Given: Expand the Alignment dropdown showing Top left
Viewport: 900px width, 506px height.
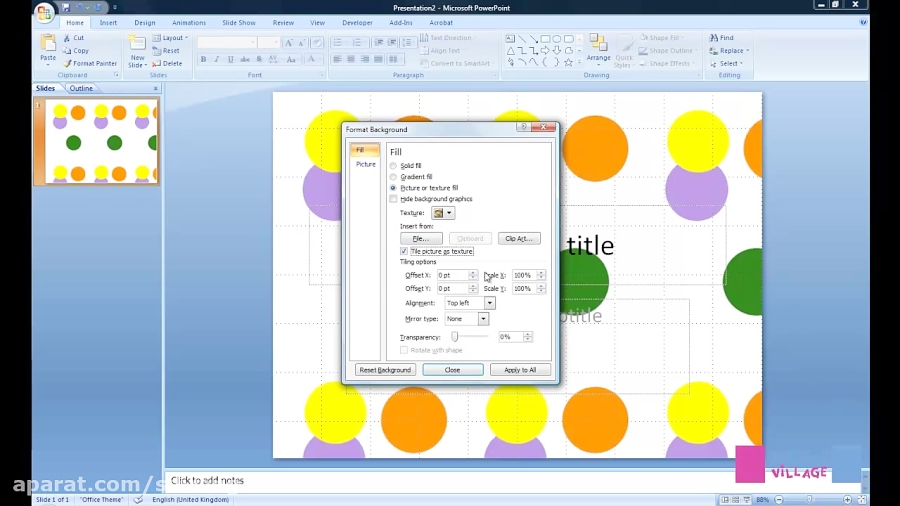Looking at the screenshot, I should 489,303.
